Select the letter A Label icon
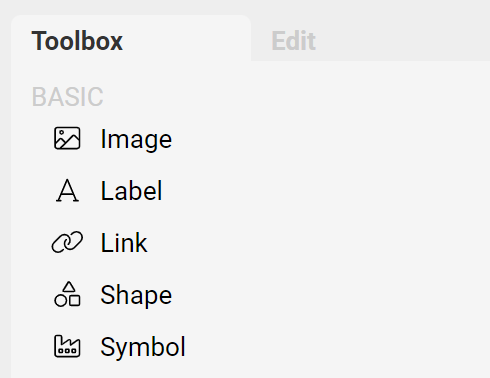 tap(67, 190)
